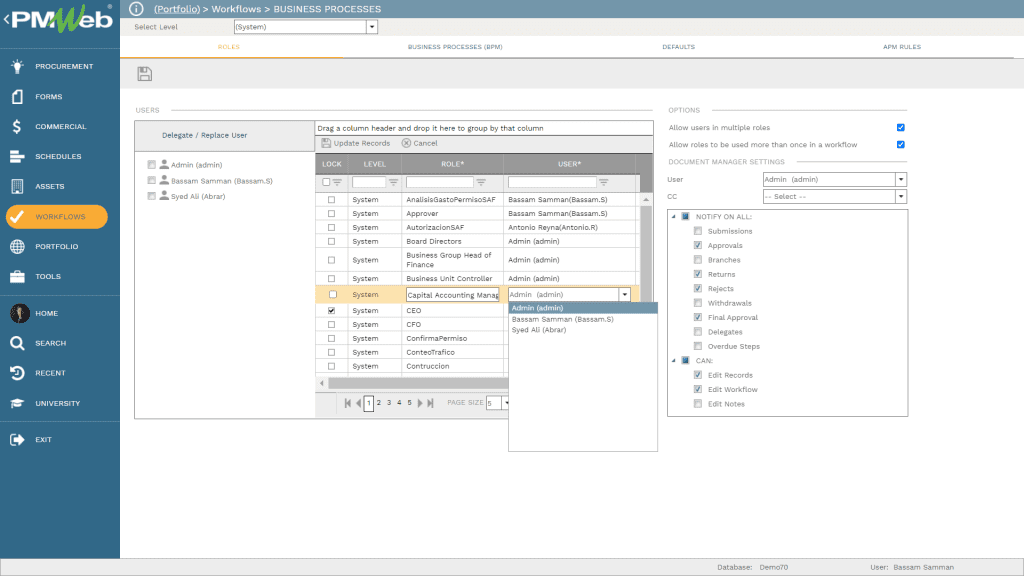Select the Workflows checkmark icon
Image resolution: width=1024 pixels, height=576 pixels.
18,217
